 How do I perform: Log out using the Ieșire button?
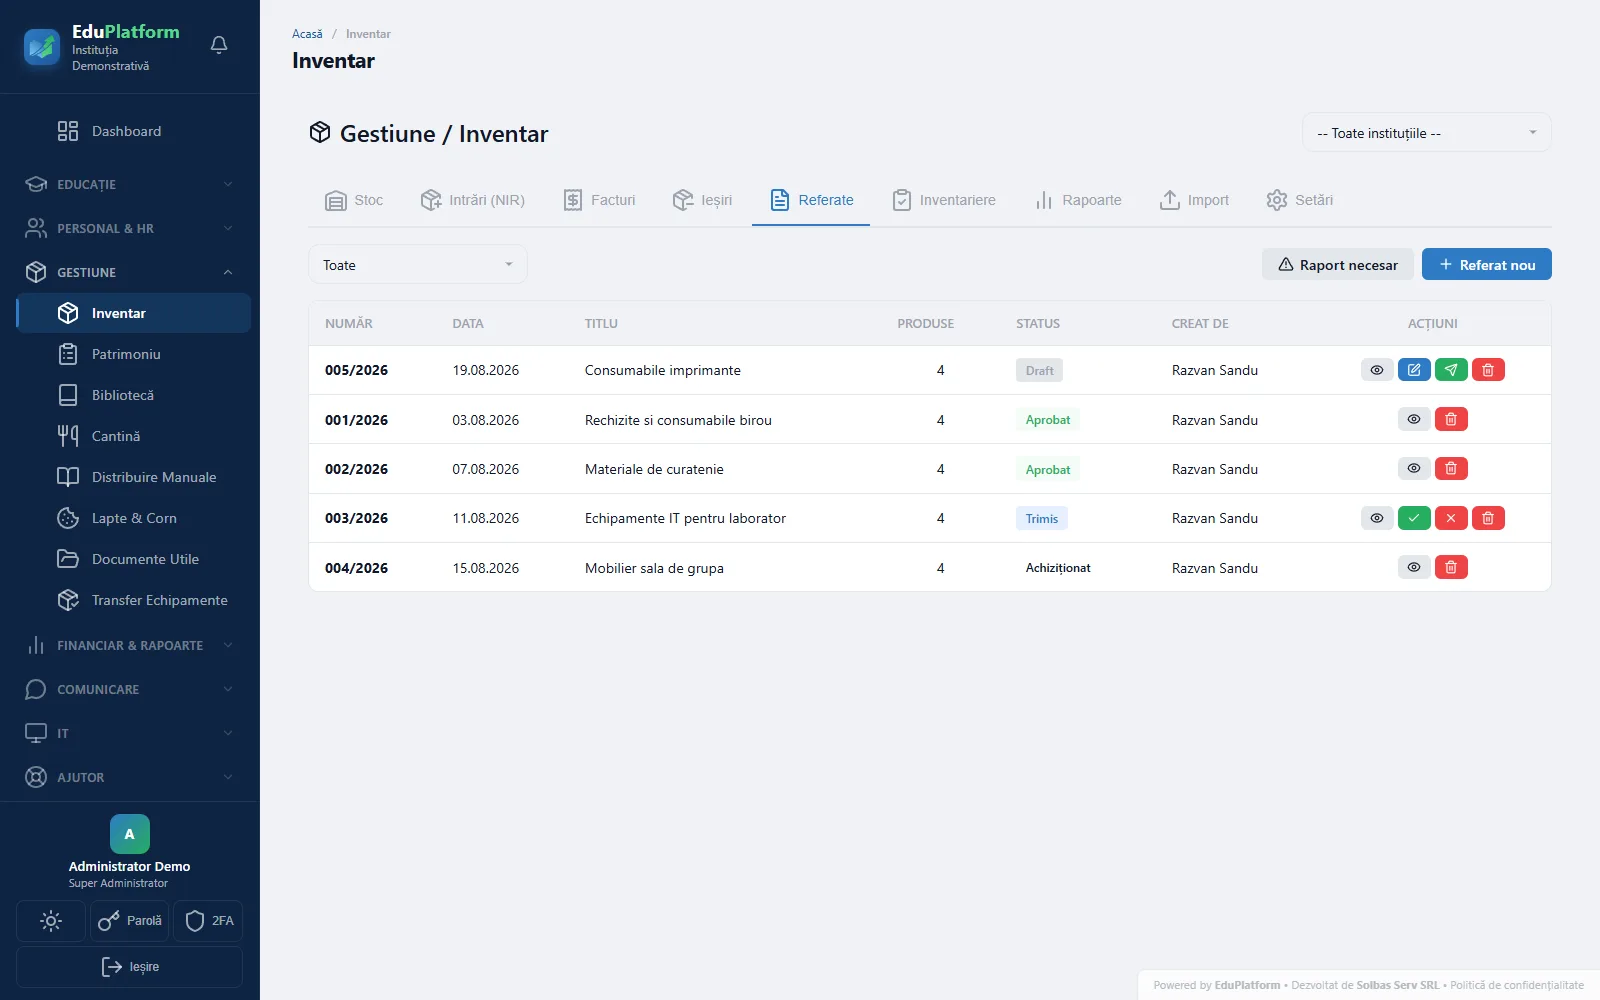[x=130, y=967]
